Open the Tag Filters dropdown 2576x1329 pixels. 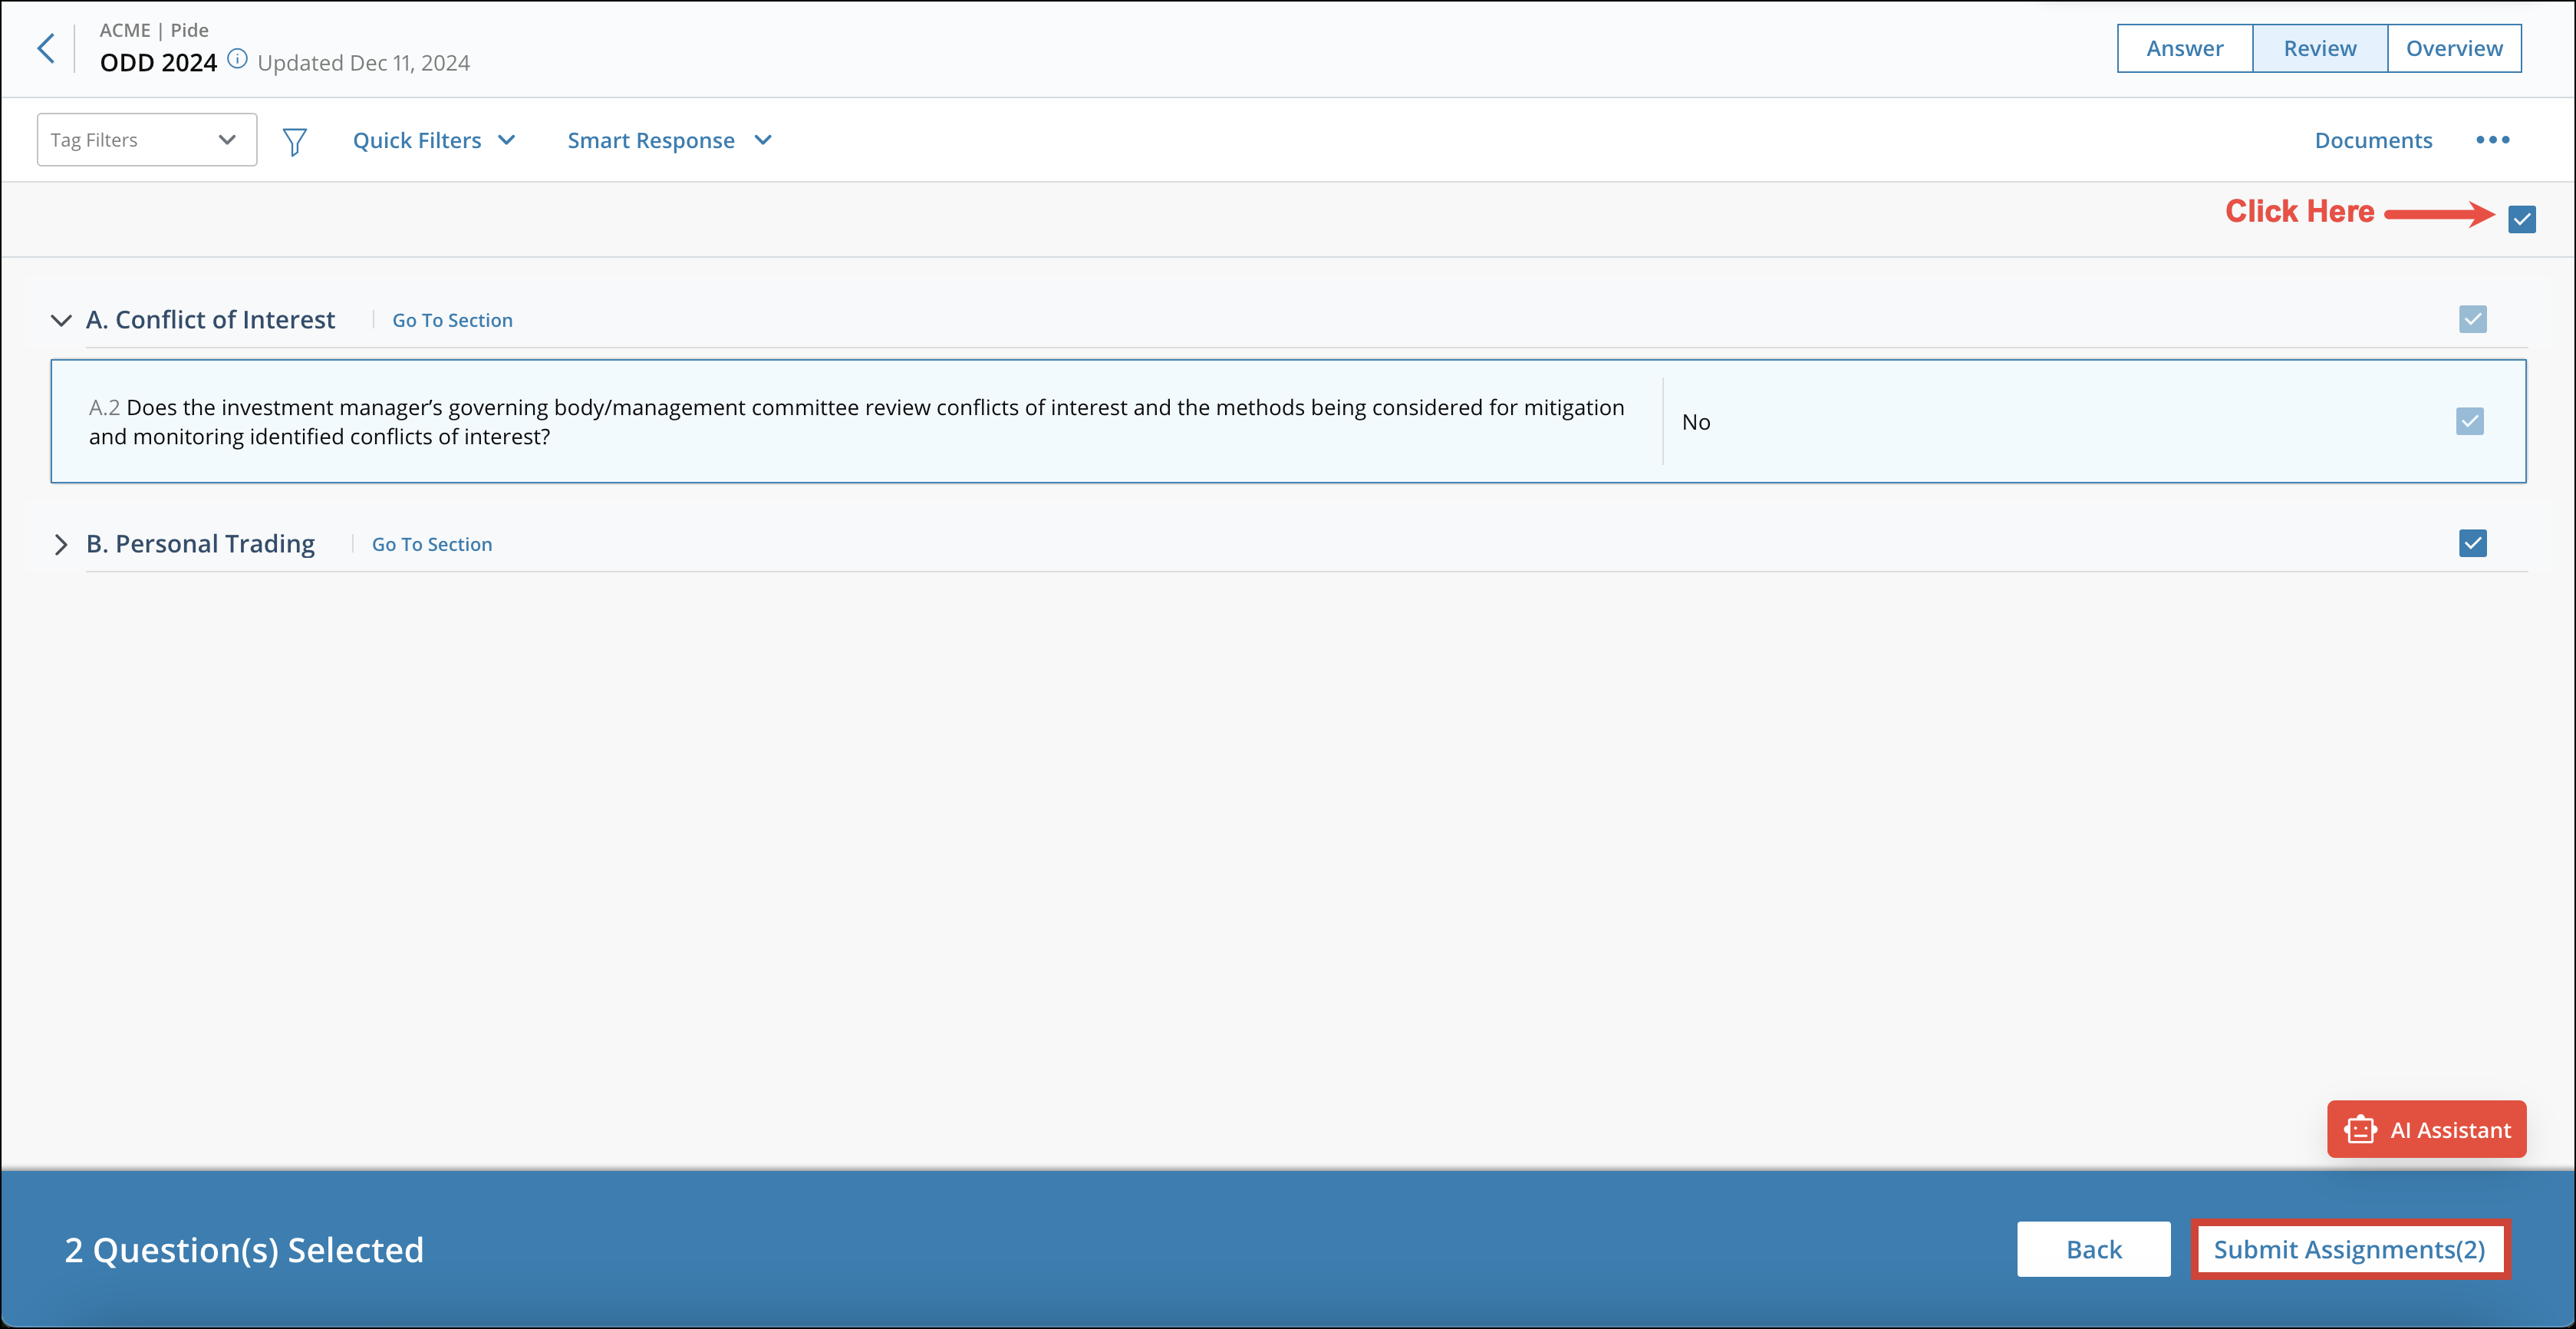146,139
